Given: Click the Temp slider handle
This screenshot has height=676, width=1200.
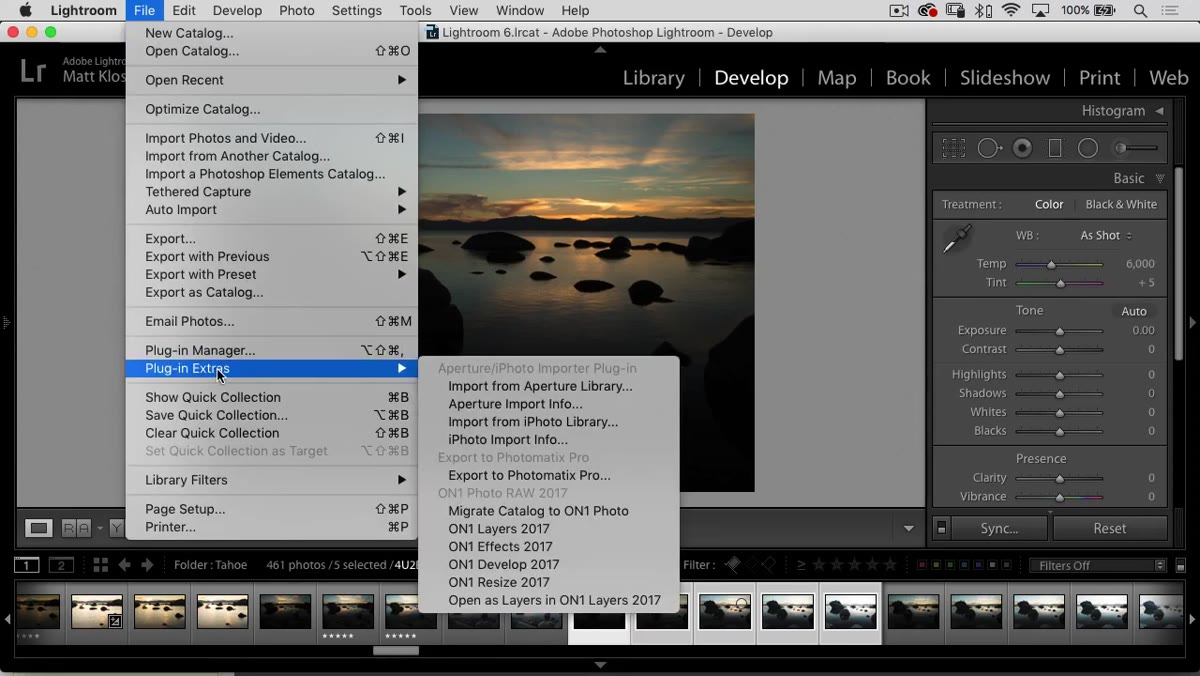Looking at the screenshot, I should point(1051,265).
